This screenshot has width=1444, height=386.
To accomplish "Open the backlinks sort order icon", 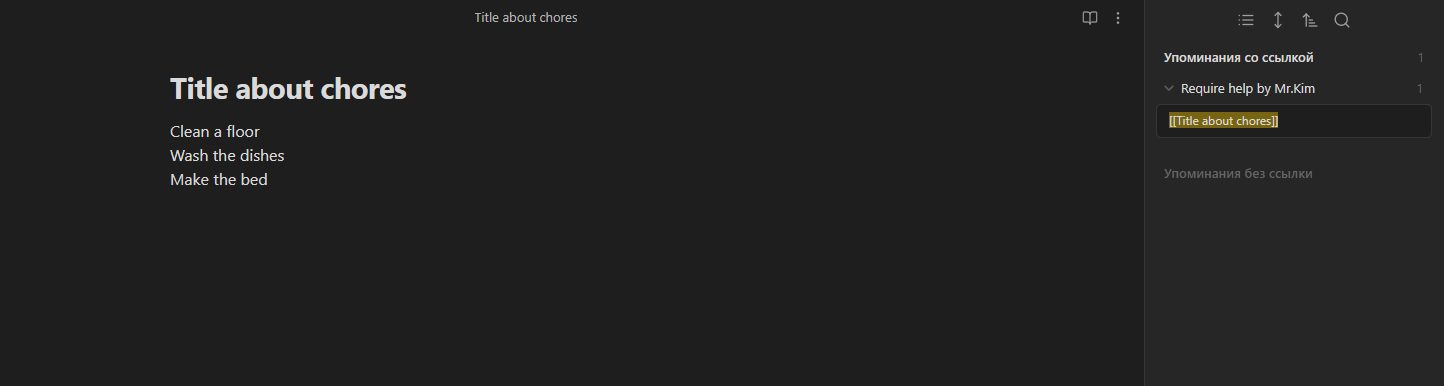I will 1310,20.
